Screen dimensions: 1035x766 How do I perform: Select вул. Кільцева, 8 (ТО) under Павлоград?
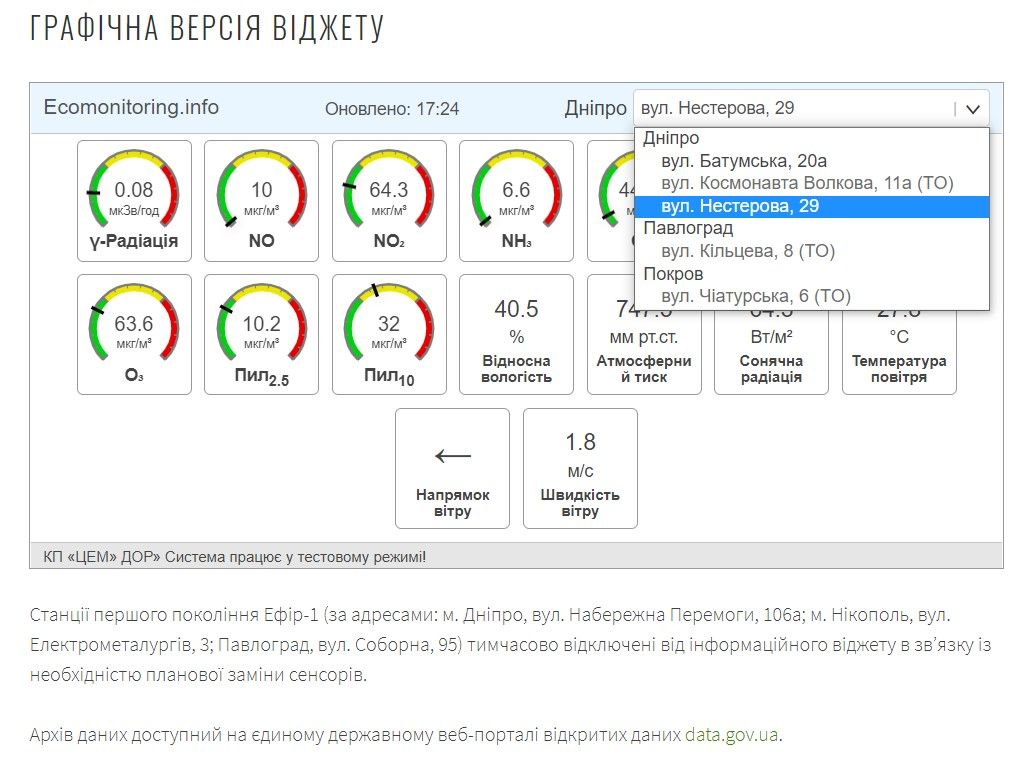(x=748, y=251)
